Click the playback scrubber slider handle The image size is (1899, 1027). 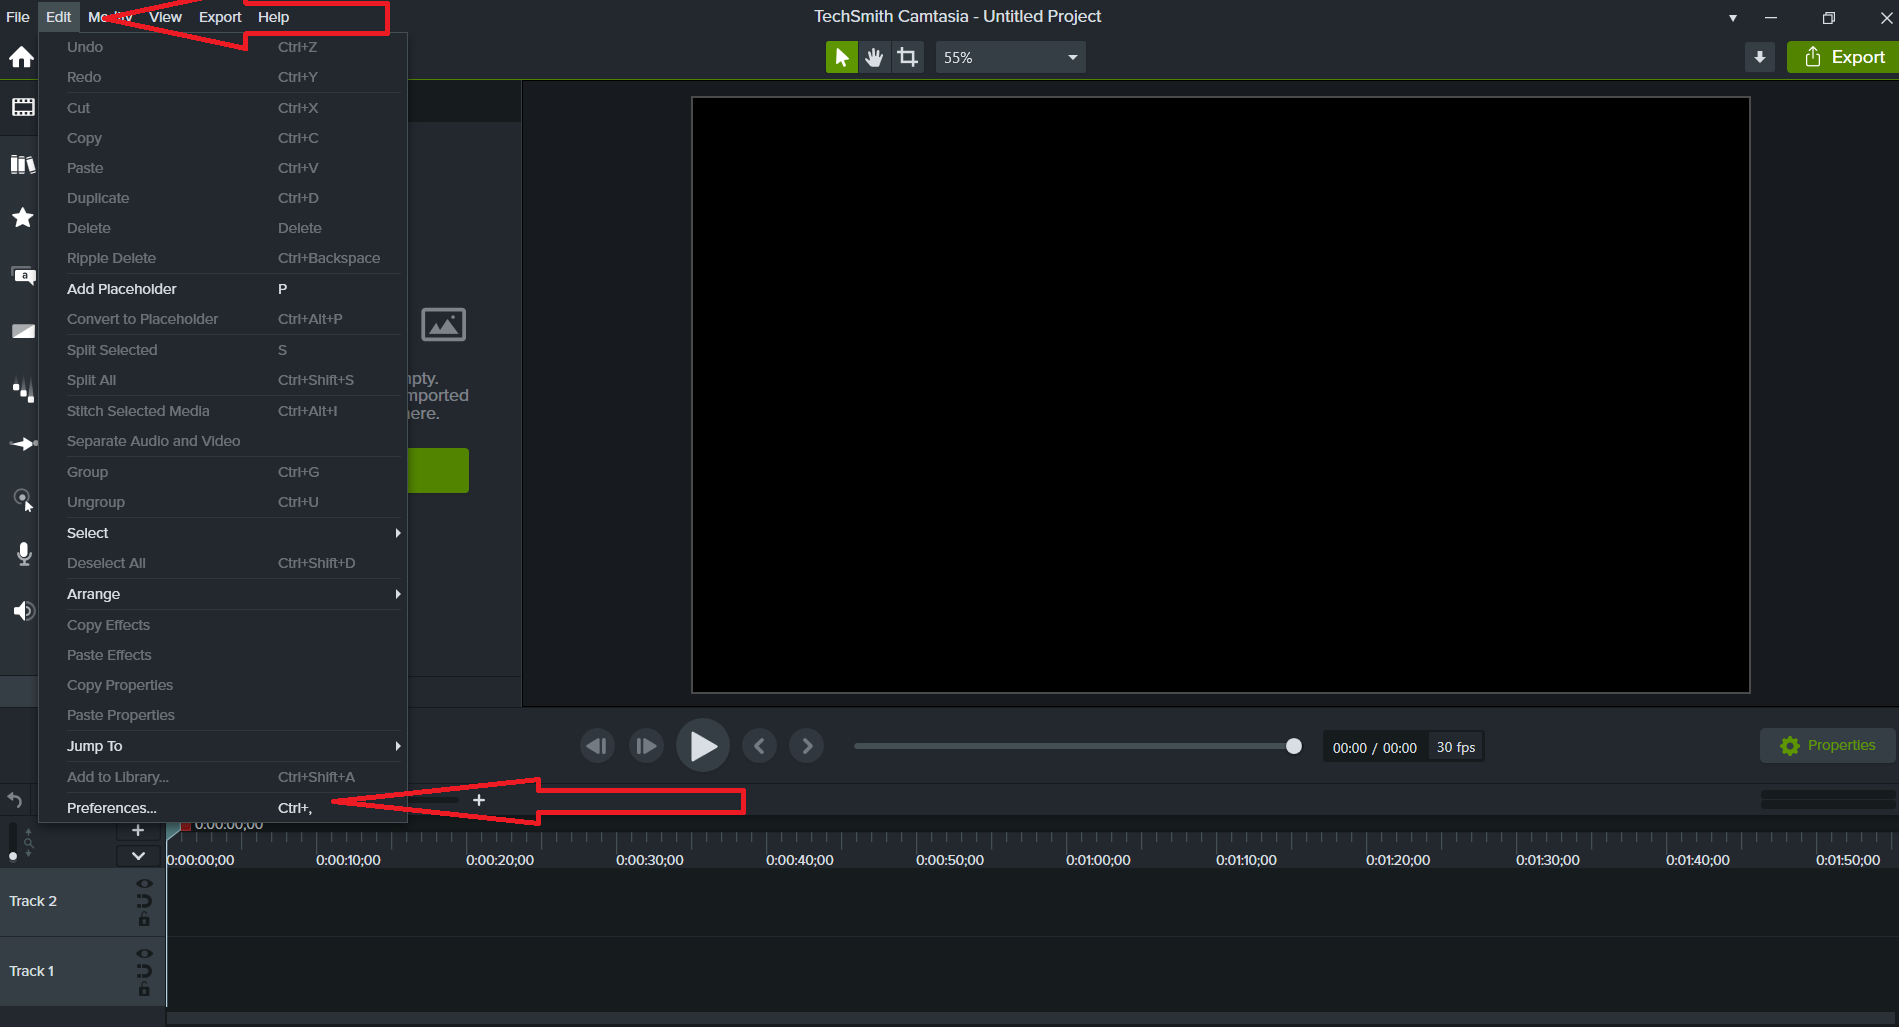click(1293, 746)
